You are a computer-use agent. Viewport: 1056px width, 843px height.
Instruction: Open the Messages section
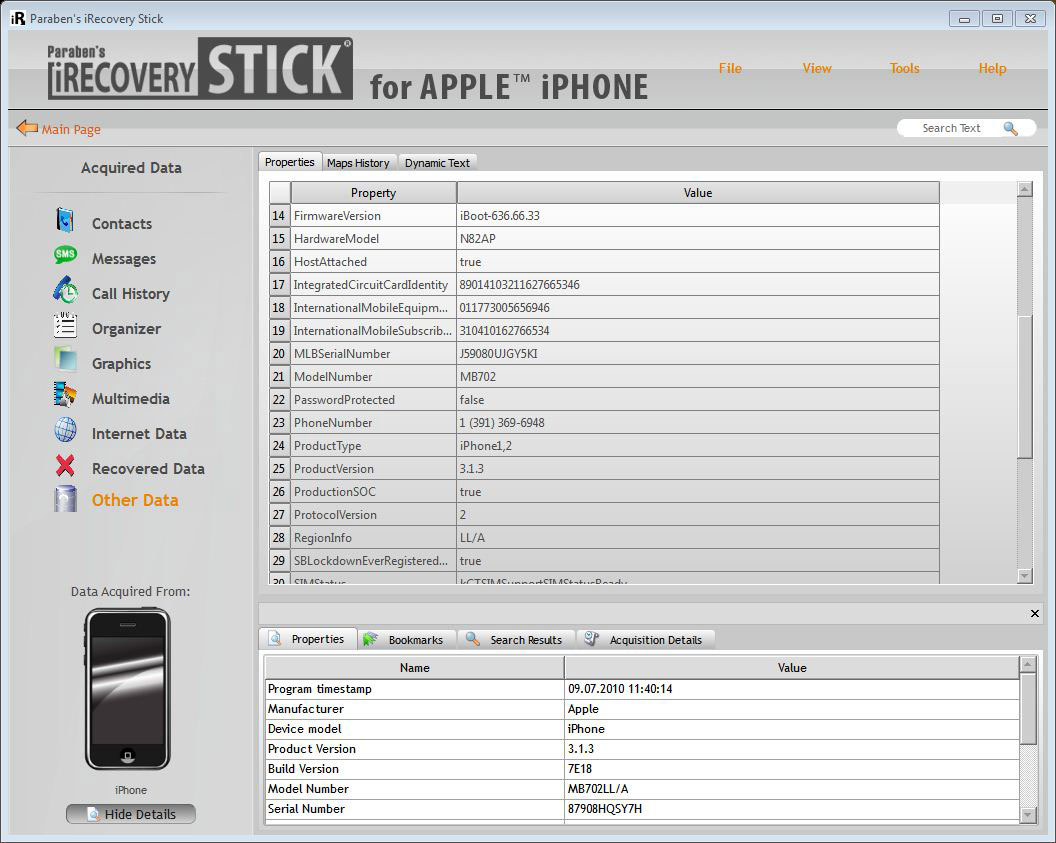124,259
